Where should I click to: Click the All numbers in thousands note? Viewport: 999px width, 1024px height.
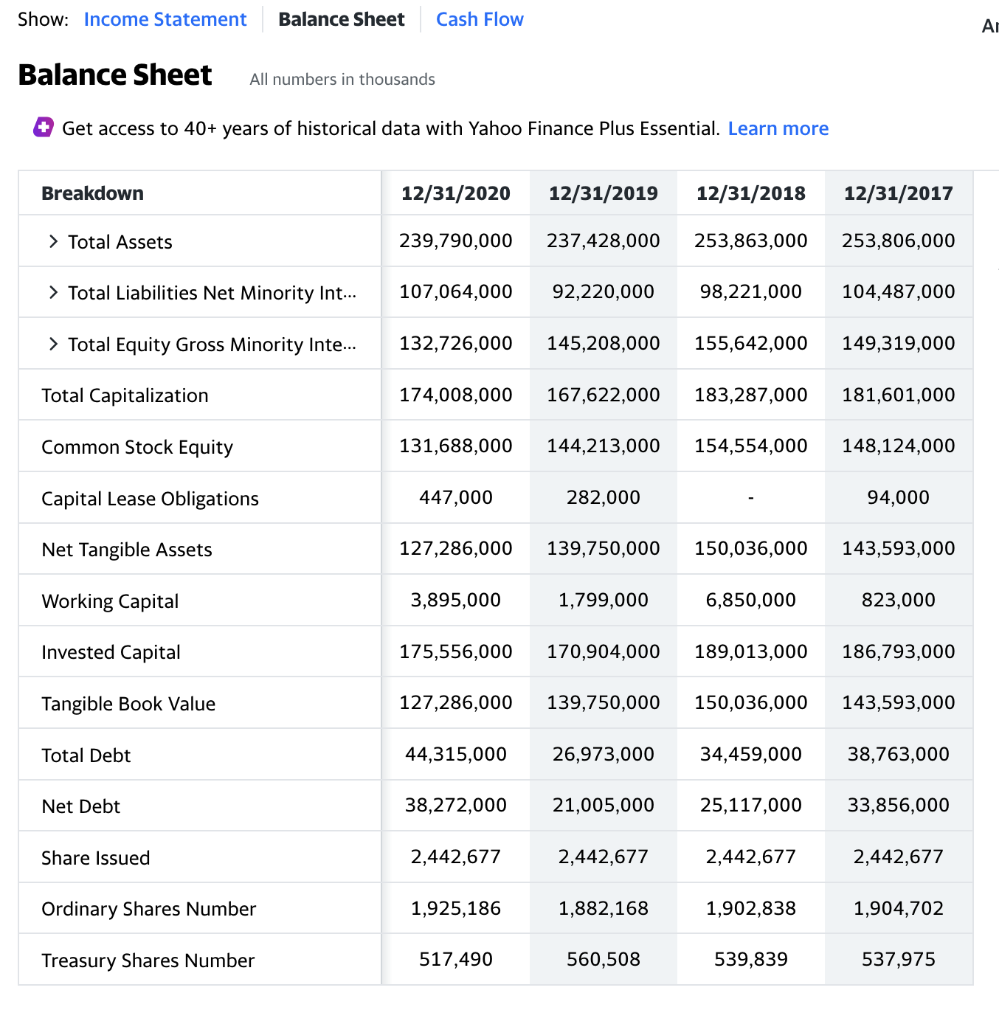(342, 80)
